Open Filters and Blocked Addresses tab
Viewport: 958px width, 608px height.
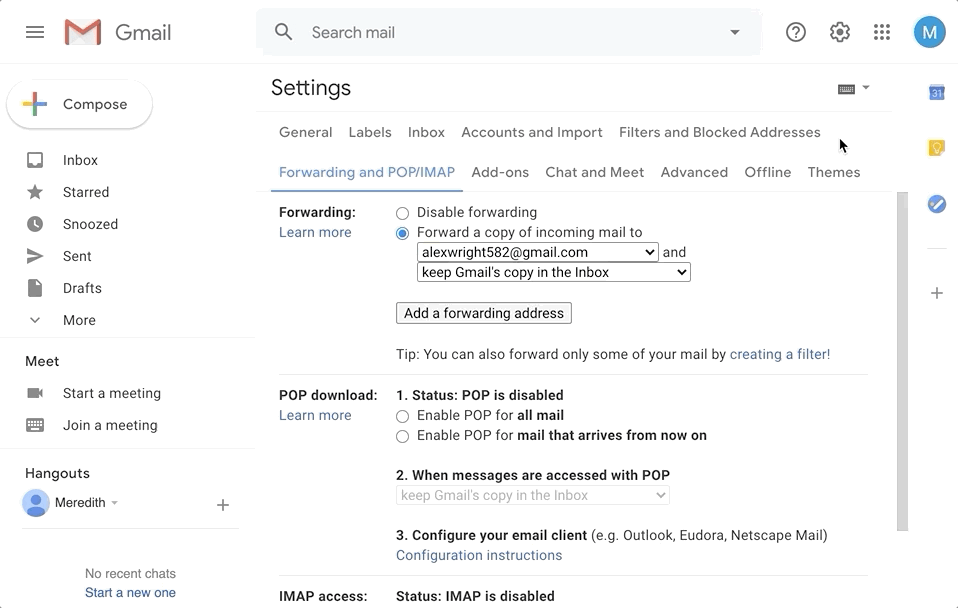tap(719, 132)
